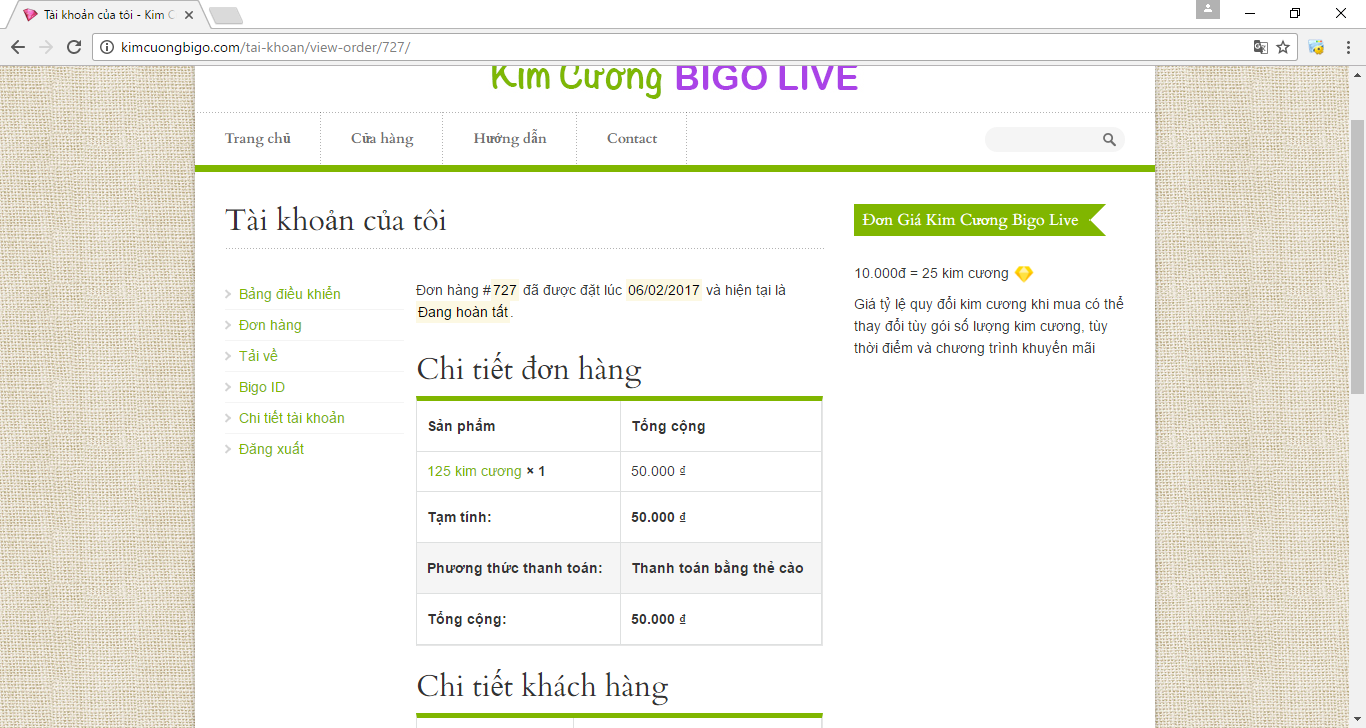Click the scrollbar up arrow
The width and height of the screenshot is (1366, 728).
point(1357,74)
